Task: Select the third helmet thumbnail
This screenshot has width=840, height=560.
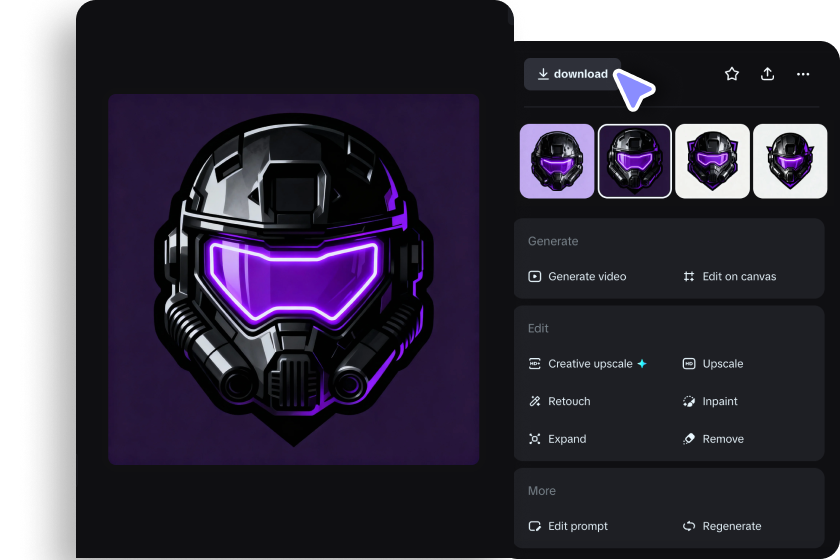Action: click(x=712, y=161)
